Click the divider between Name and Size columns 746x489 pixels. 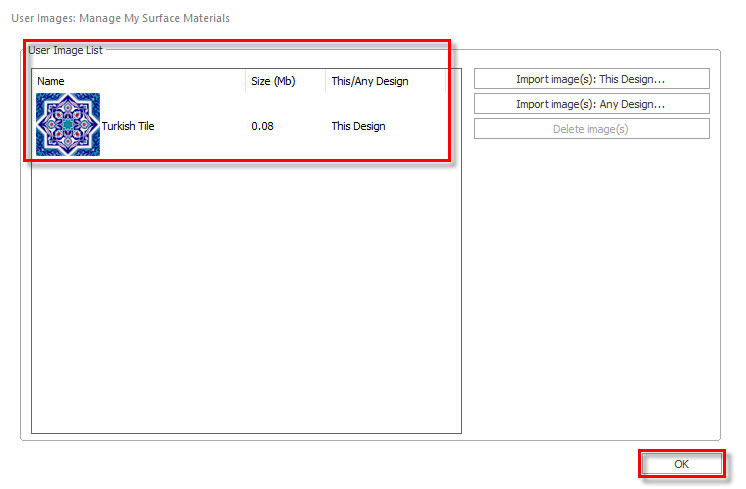pos(245,81)
